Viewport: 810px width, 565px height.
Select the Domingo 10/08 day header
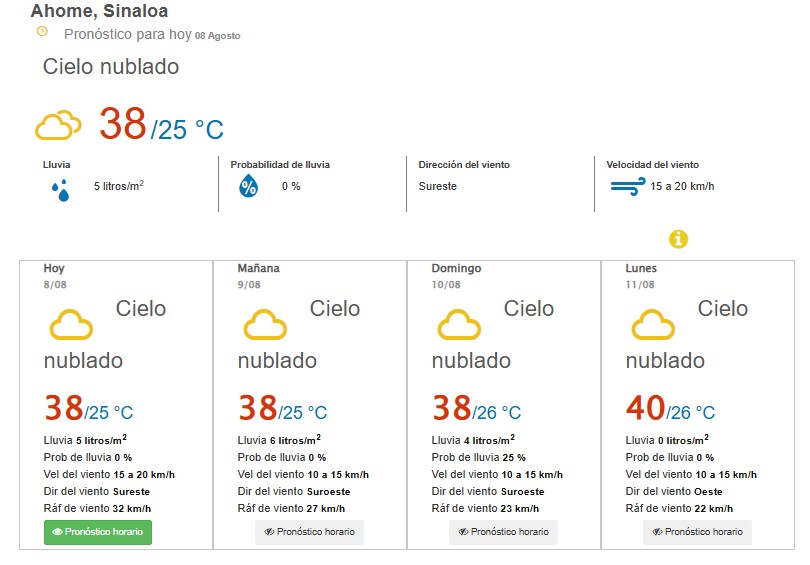(x=456, y=276)
